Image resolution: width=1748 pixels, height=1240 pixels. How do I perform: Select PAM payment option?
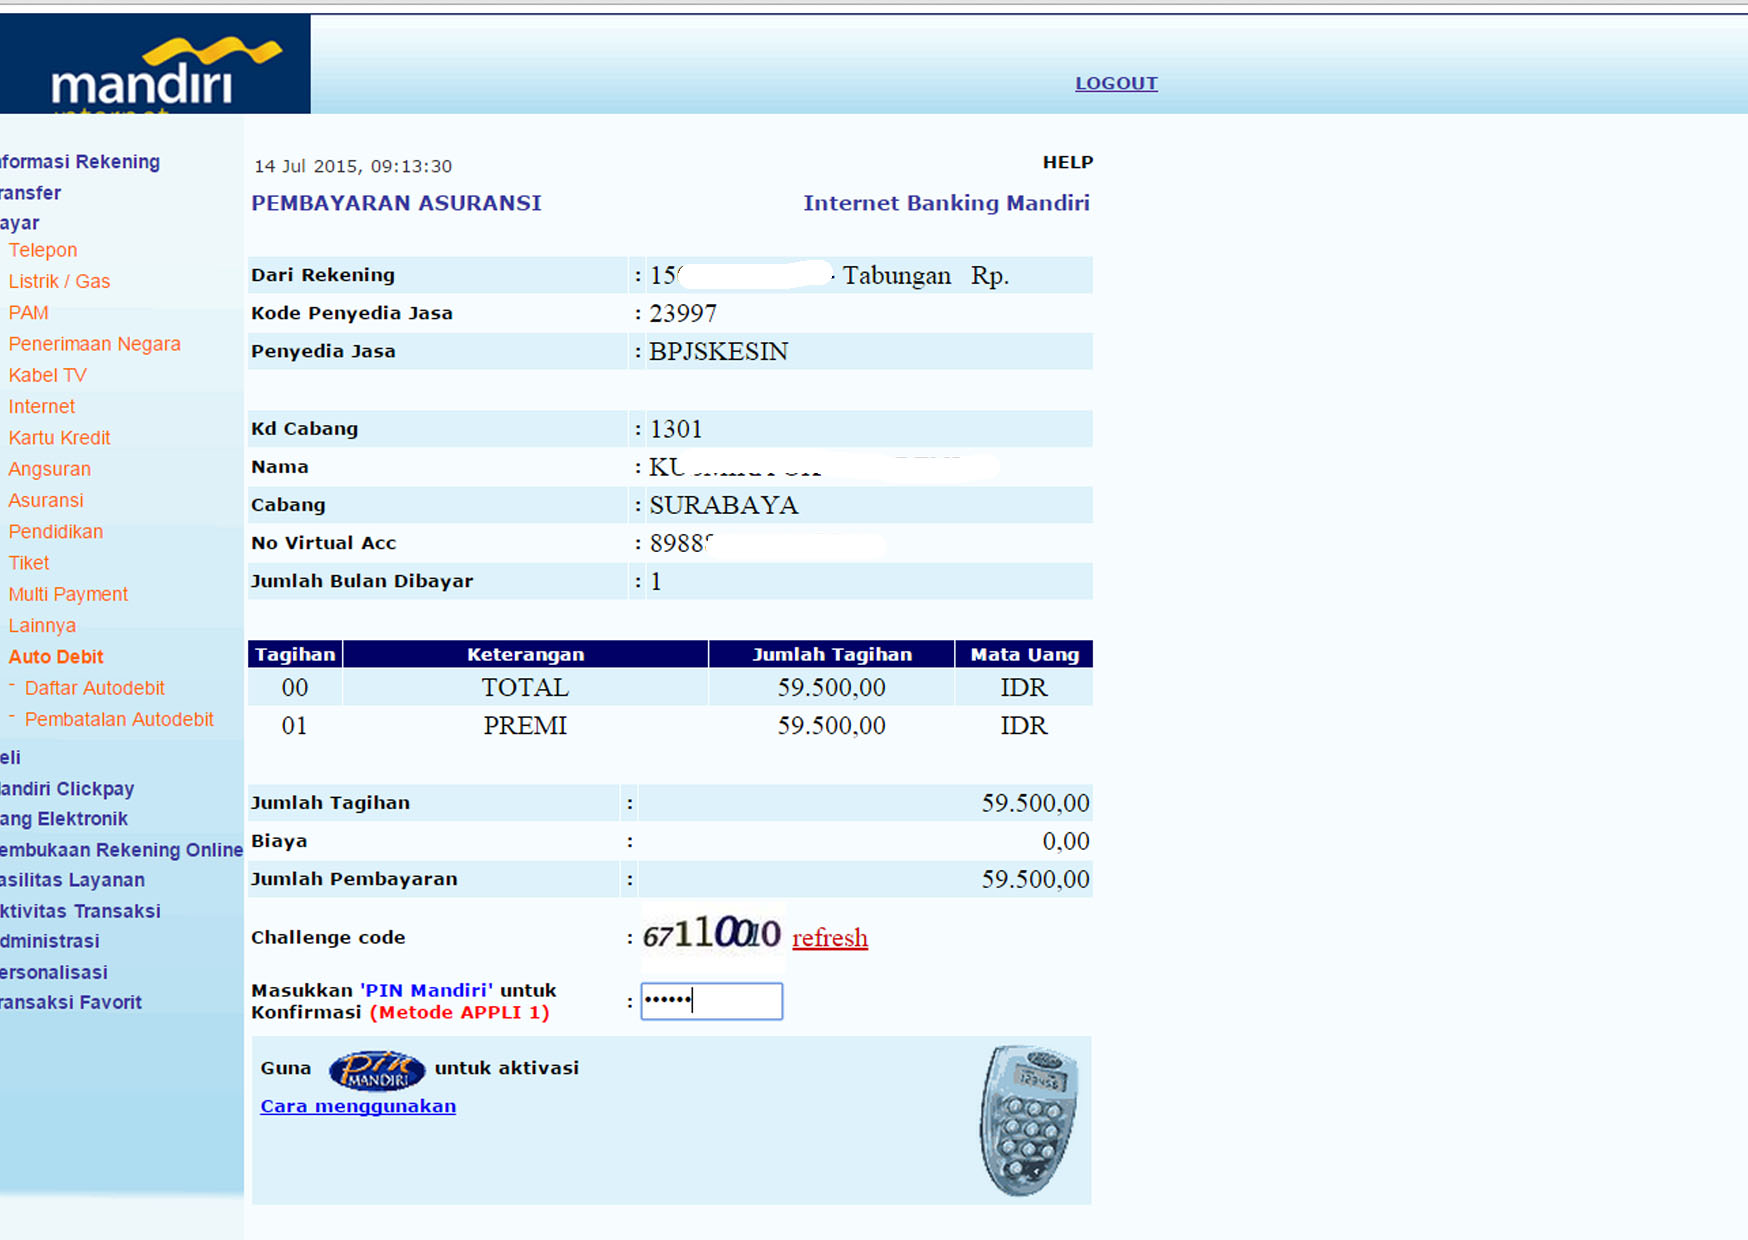click(28, 313)
